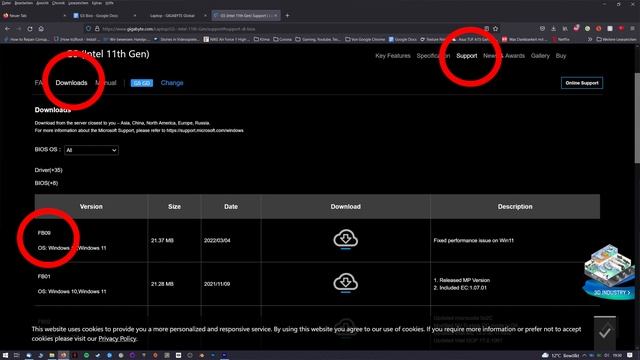Go back using browser back arrow

coord(7,29)
